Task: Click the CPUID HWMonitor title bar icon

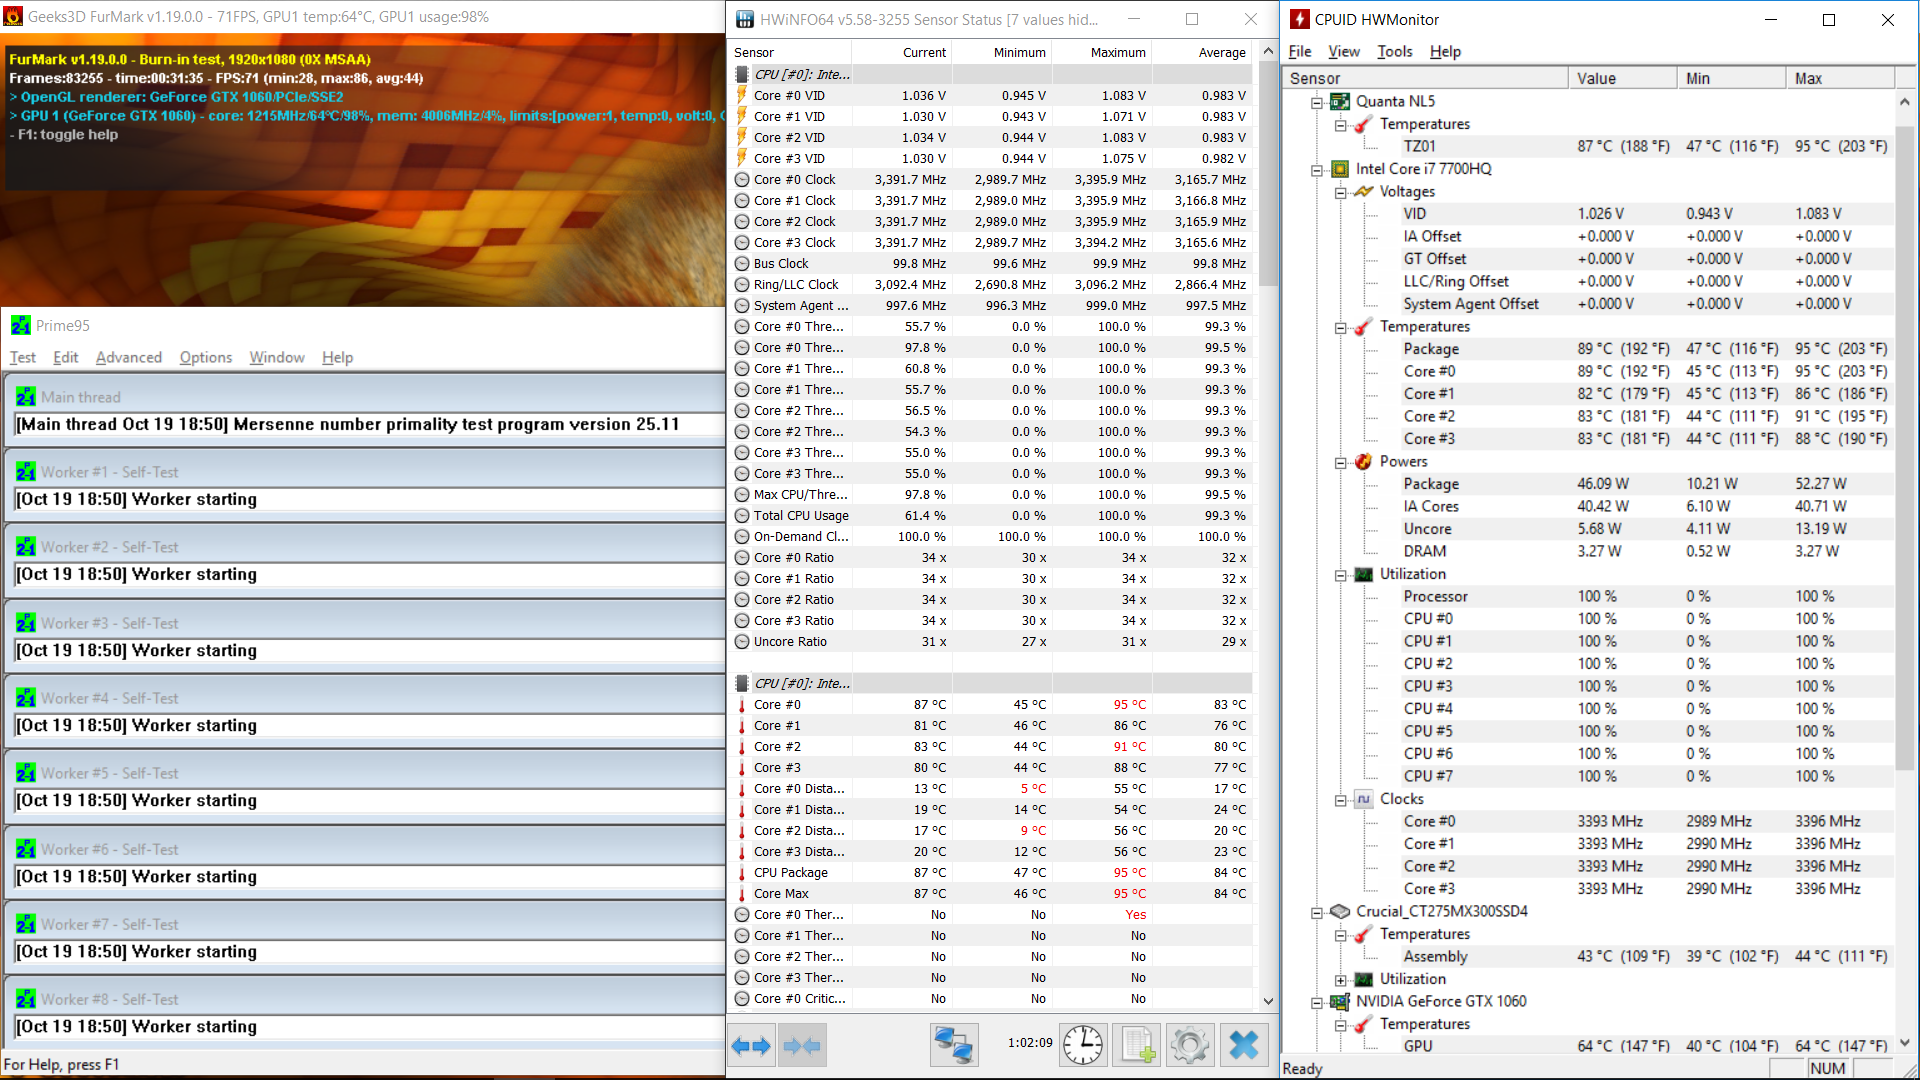Action: [x=1300, y=19]
